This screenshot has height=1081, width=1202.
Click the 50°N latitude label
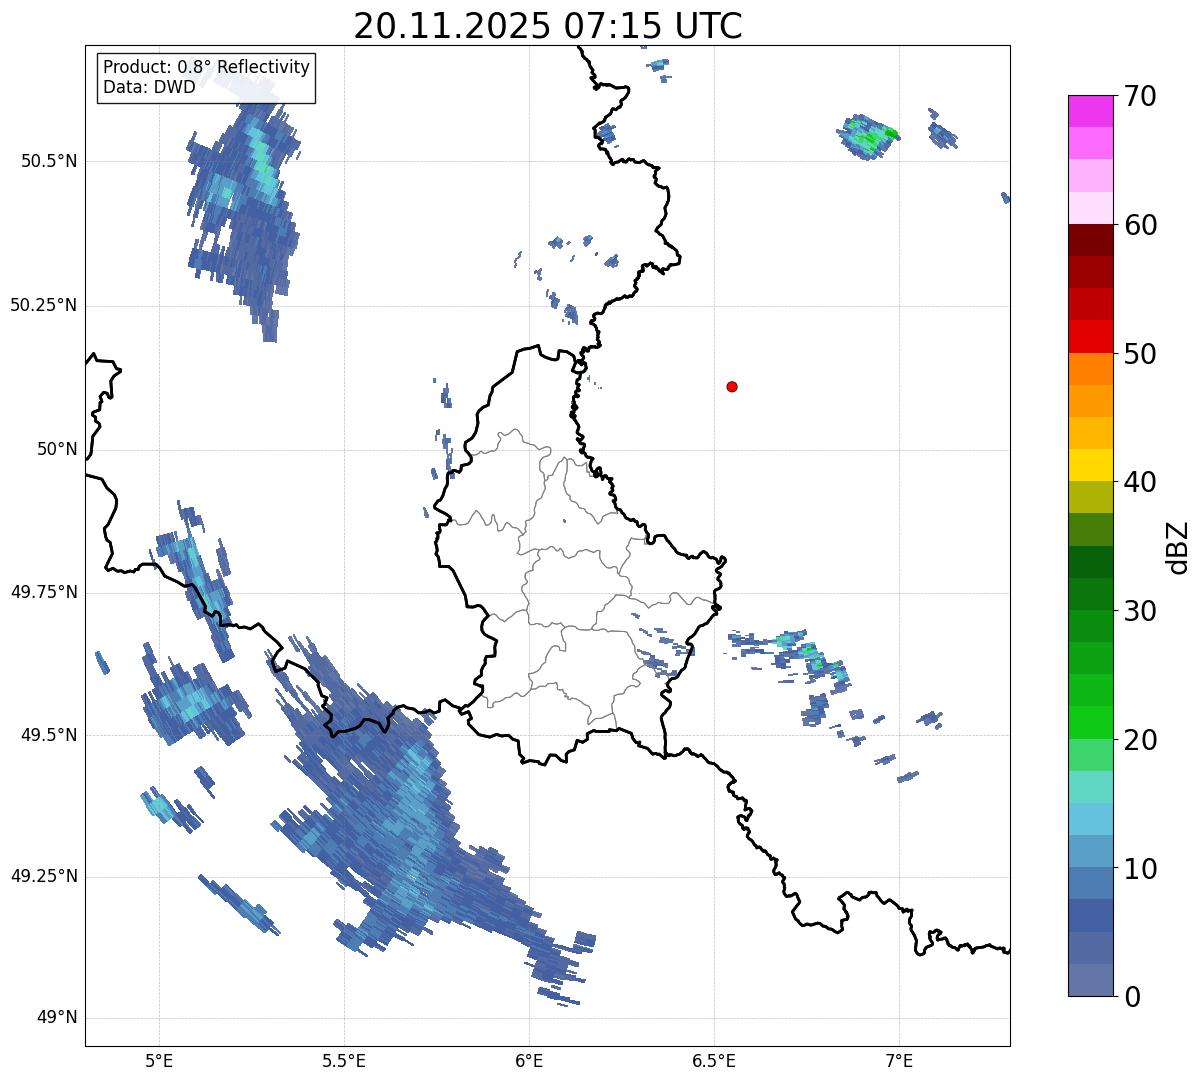tap(57, 449)
